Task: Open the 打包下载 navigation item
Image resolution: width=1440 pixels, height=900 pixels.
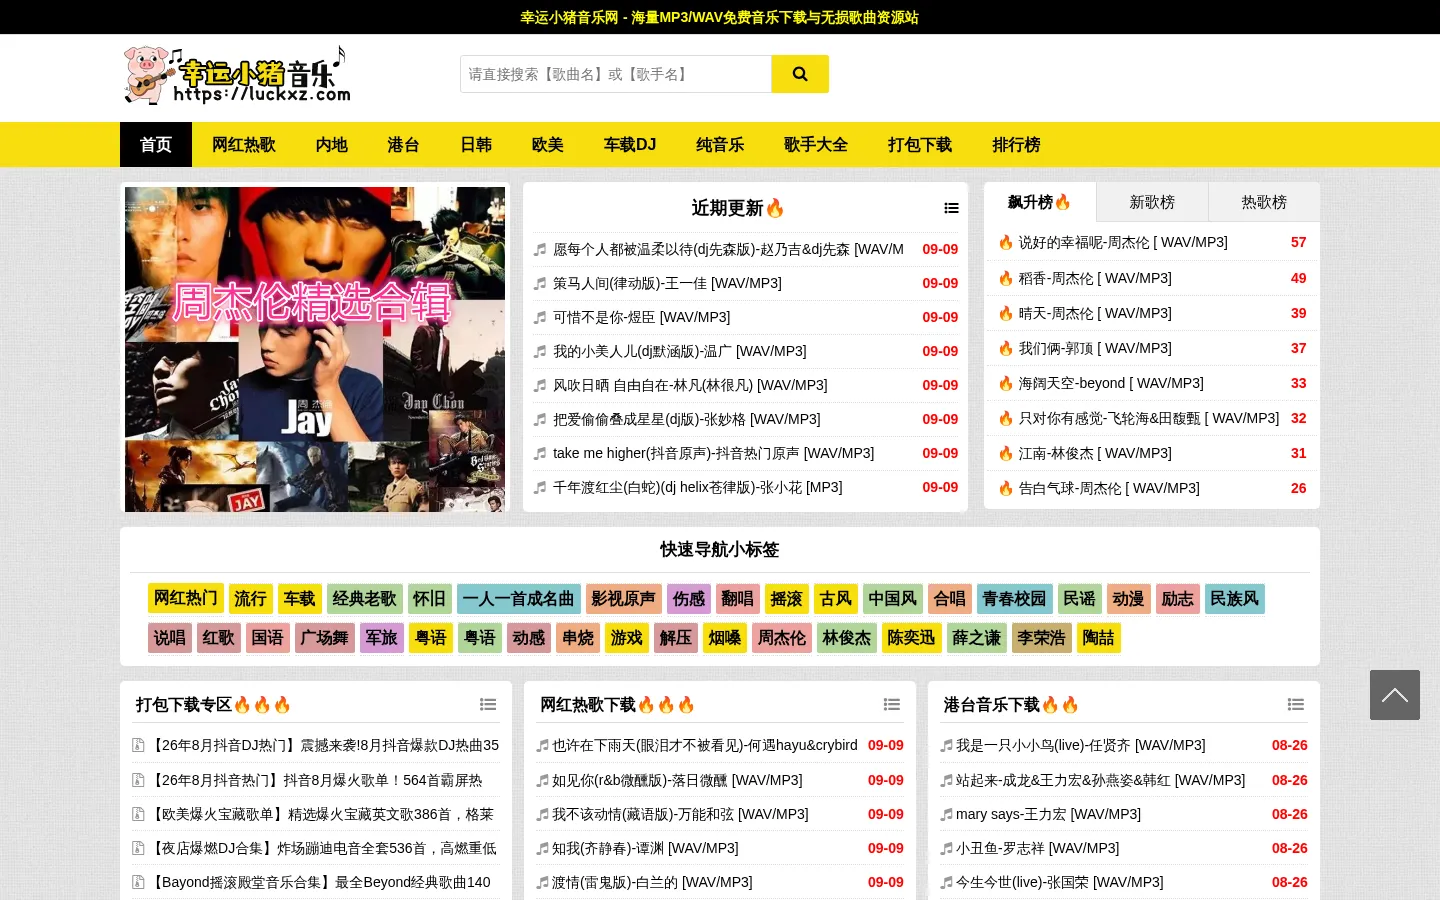Action: [x=920, y=145]
